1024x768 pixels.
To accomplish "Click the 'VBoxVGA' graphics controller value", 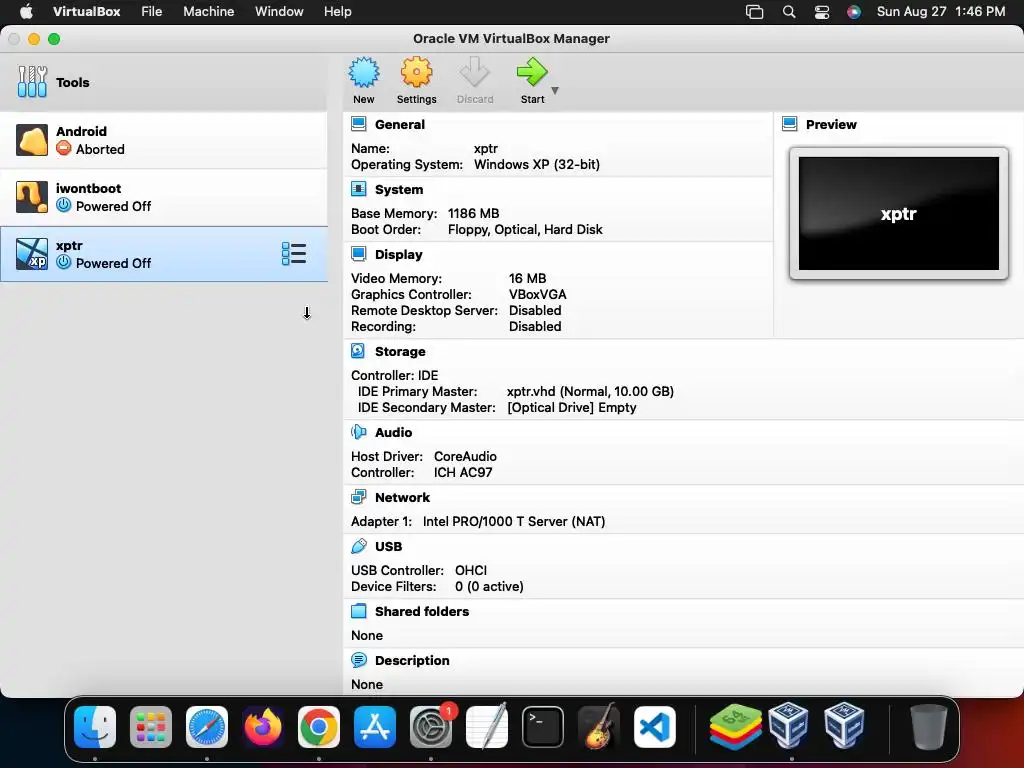I will click(537, 295).
